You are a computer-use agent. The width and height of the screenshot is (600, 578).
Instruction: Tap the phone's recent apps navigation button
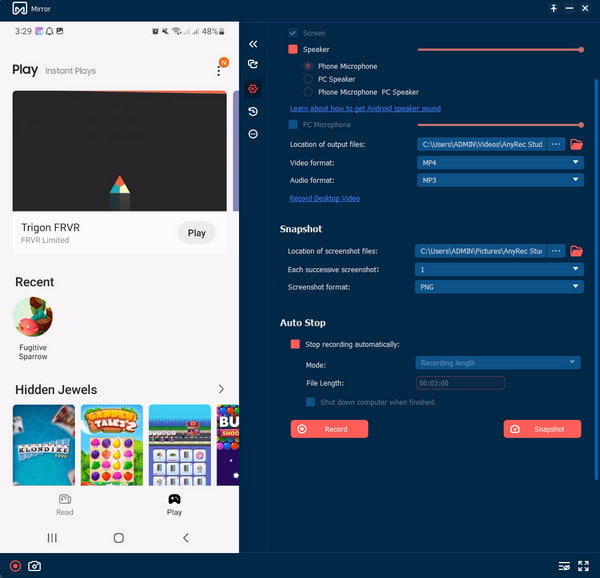coord(52,538)
